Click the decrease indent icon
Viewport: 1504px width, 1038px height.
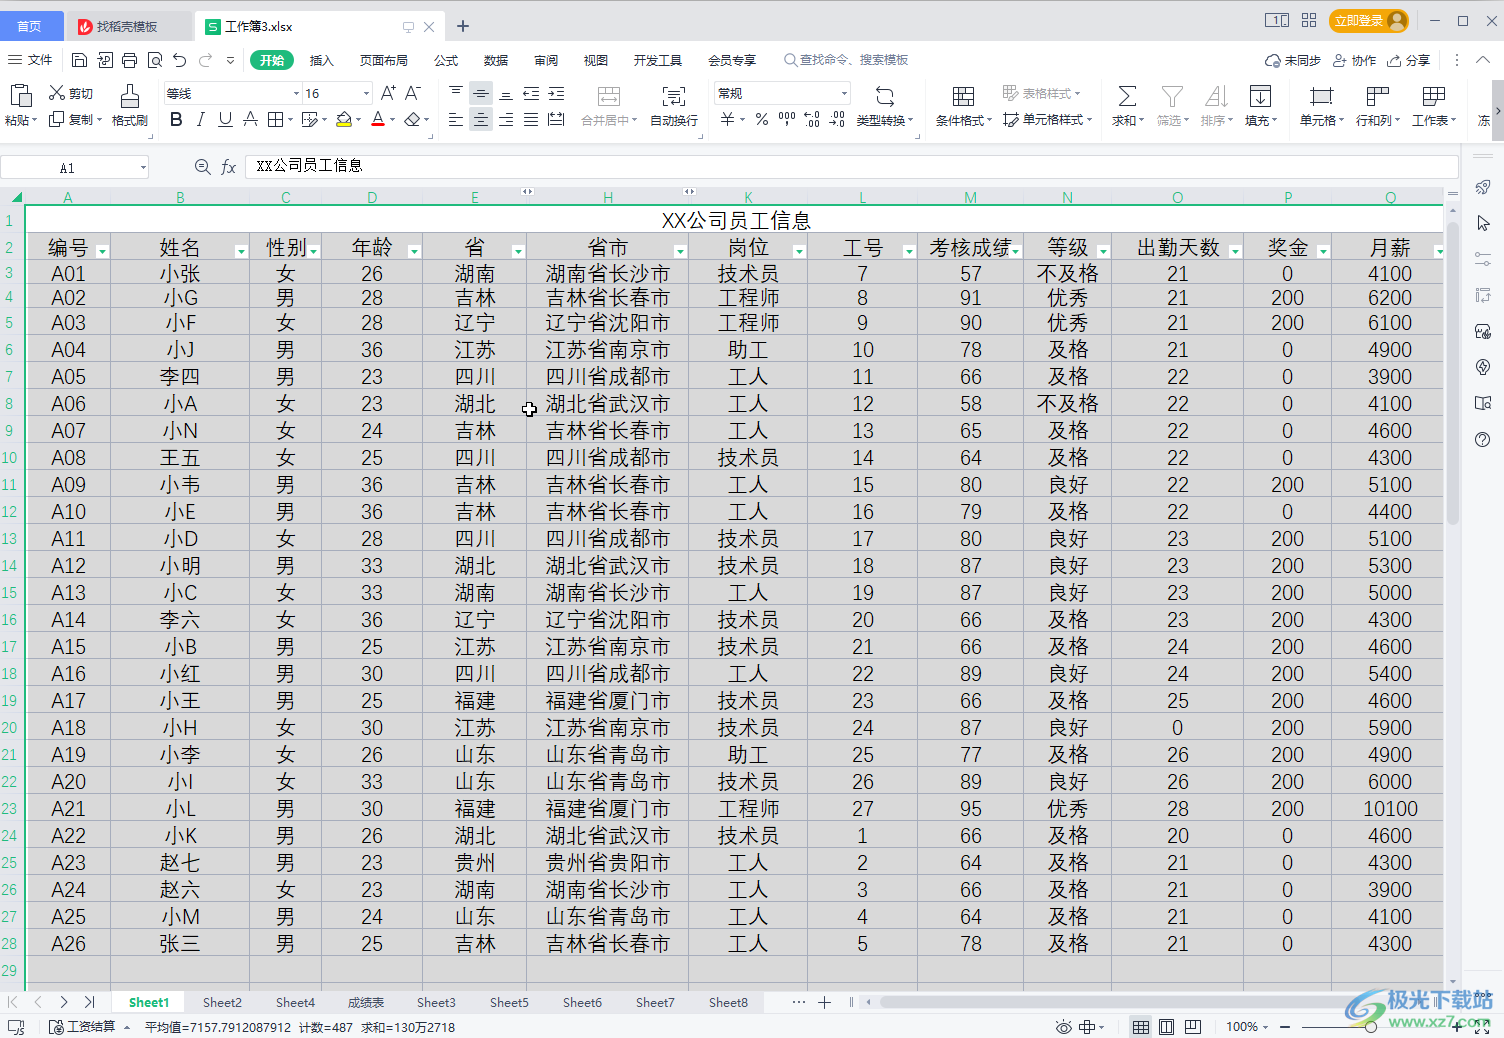tap(531, 94)
